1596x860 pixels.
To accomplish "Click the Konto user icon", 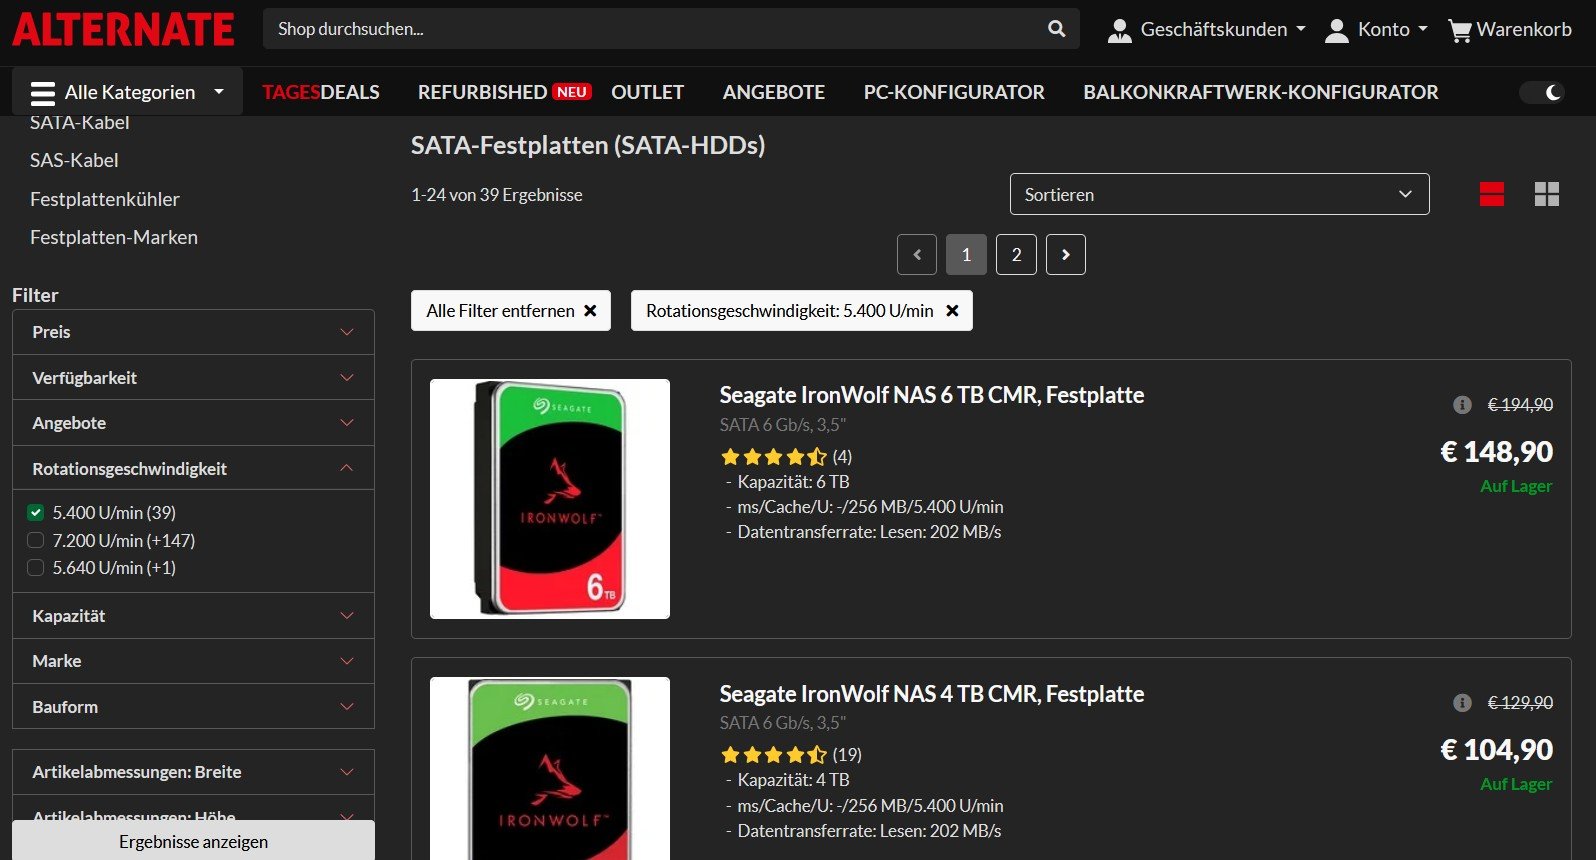I will click(1337, 31).
